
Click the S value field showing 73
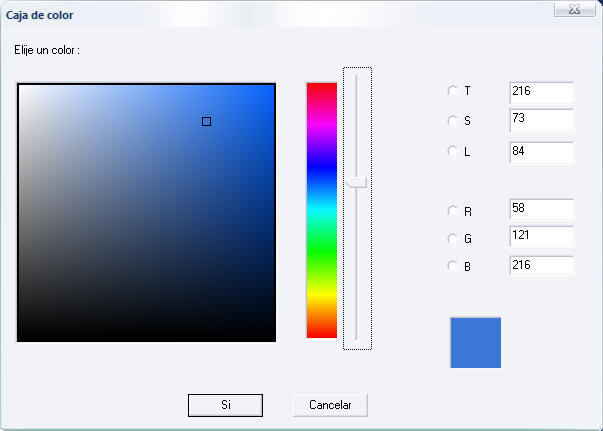(x=541, y=121)
